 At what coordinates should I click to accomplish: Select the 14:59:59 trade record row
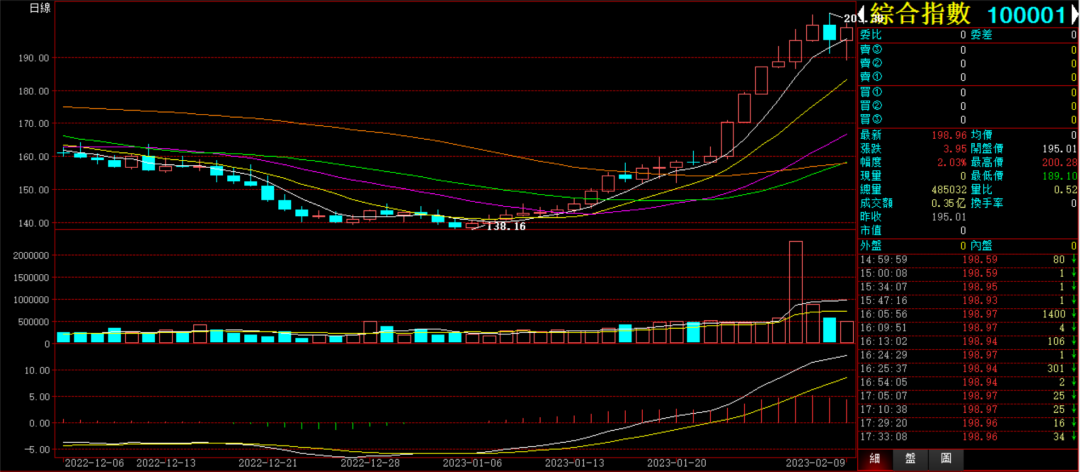[967, 258]
